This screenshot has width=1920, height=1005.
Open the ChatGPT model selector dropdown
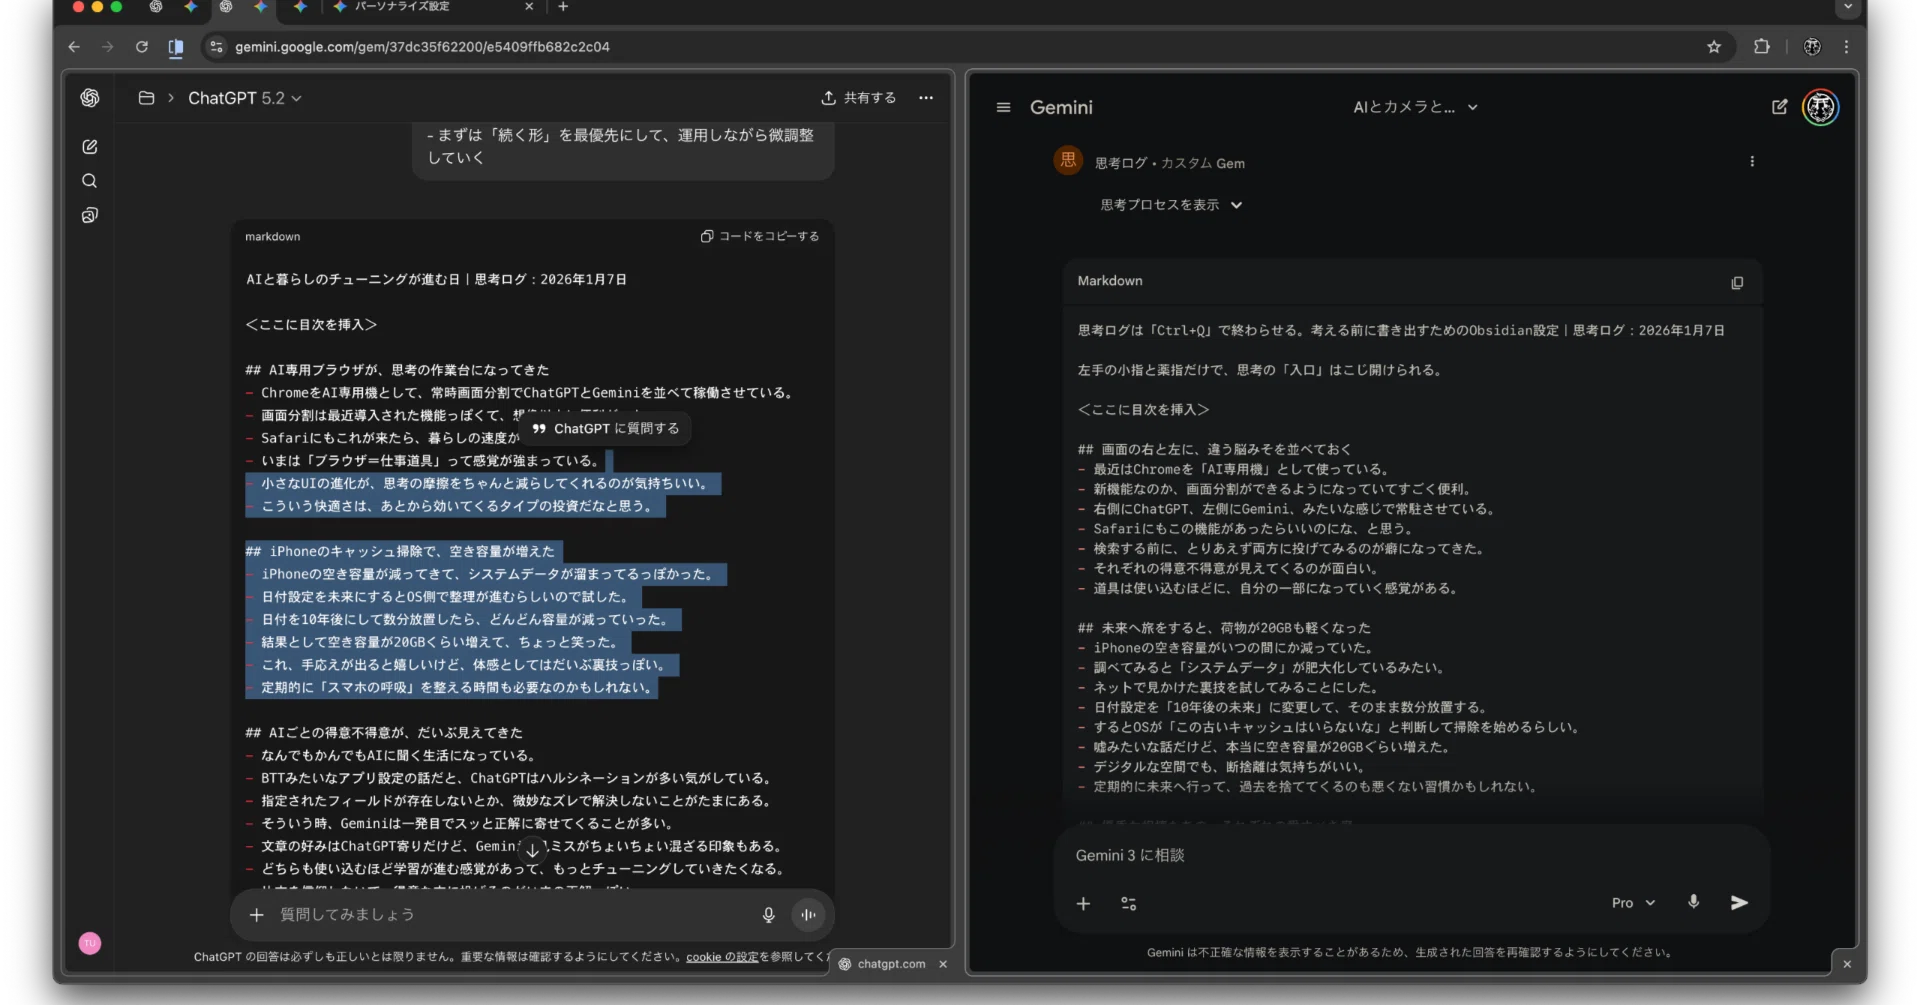(x=245, y=98)
